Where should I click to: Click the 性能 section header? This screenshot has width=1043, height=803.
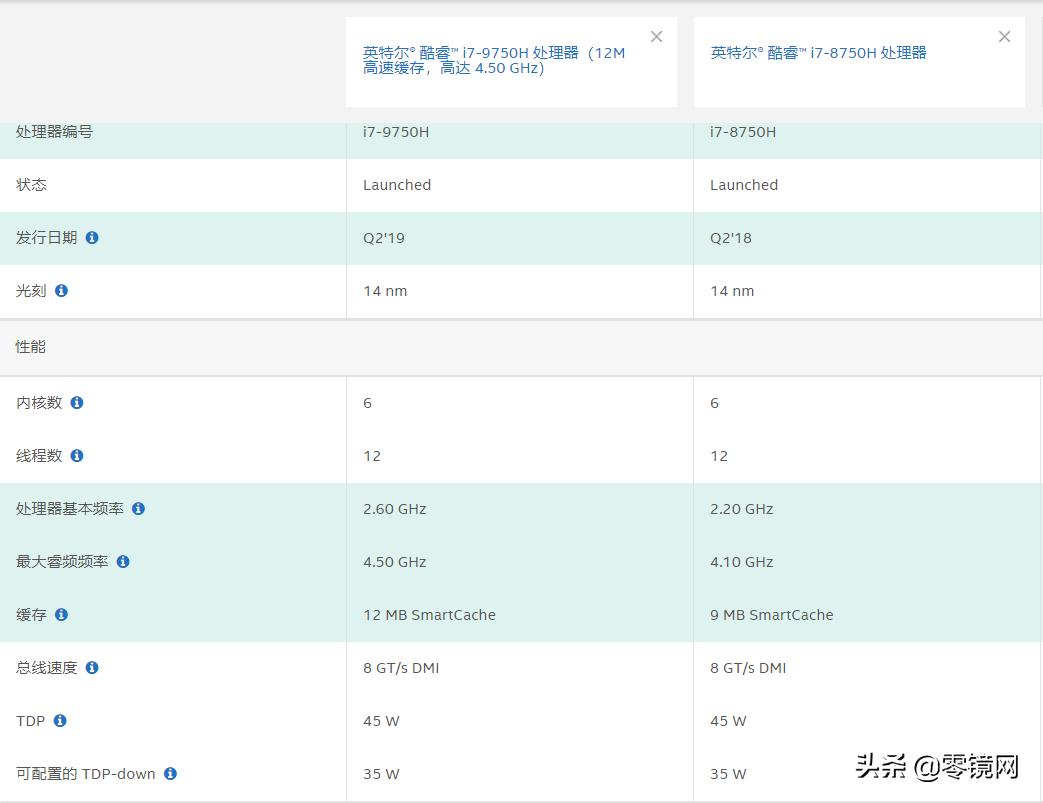(x=31, y=347)
